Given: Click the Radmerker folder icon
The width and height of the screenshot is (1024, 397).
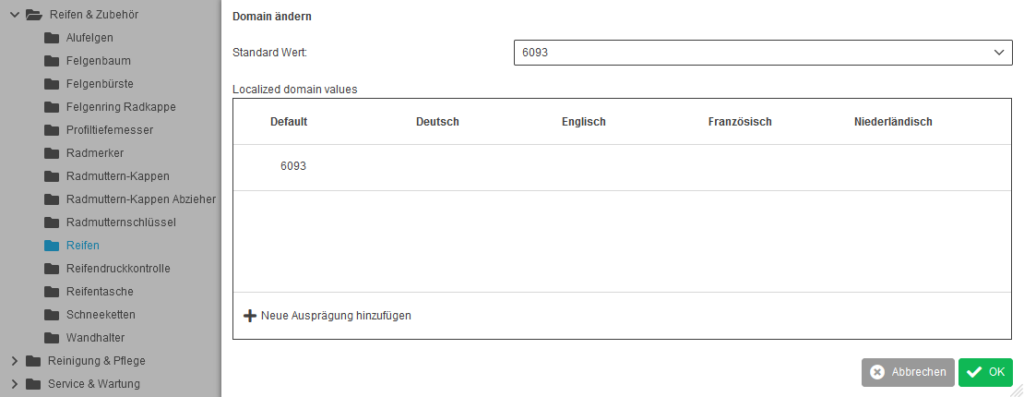Looking at the screenshot, I should (x=52, y=153).
